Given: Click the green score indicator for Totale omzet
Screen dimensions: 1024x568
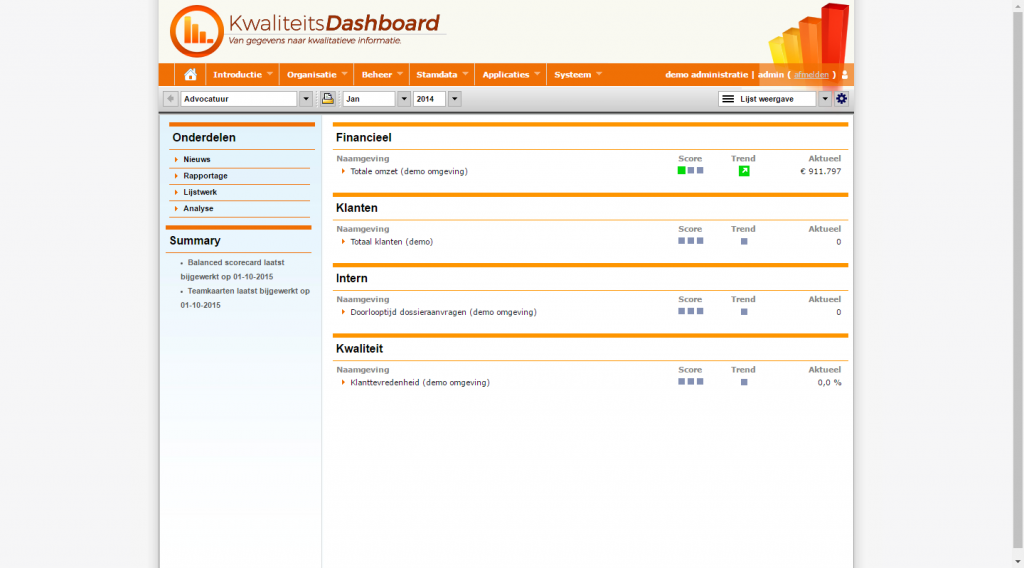Looking at the screenshot, I should 681,171.
